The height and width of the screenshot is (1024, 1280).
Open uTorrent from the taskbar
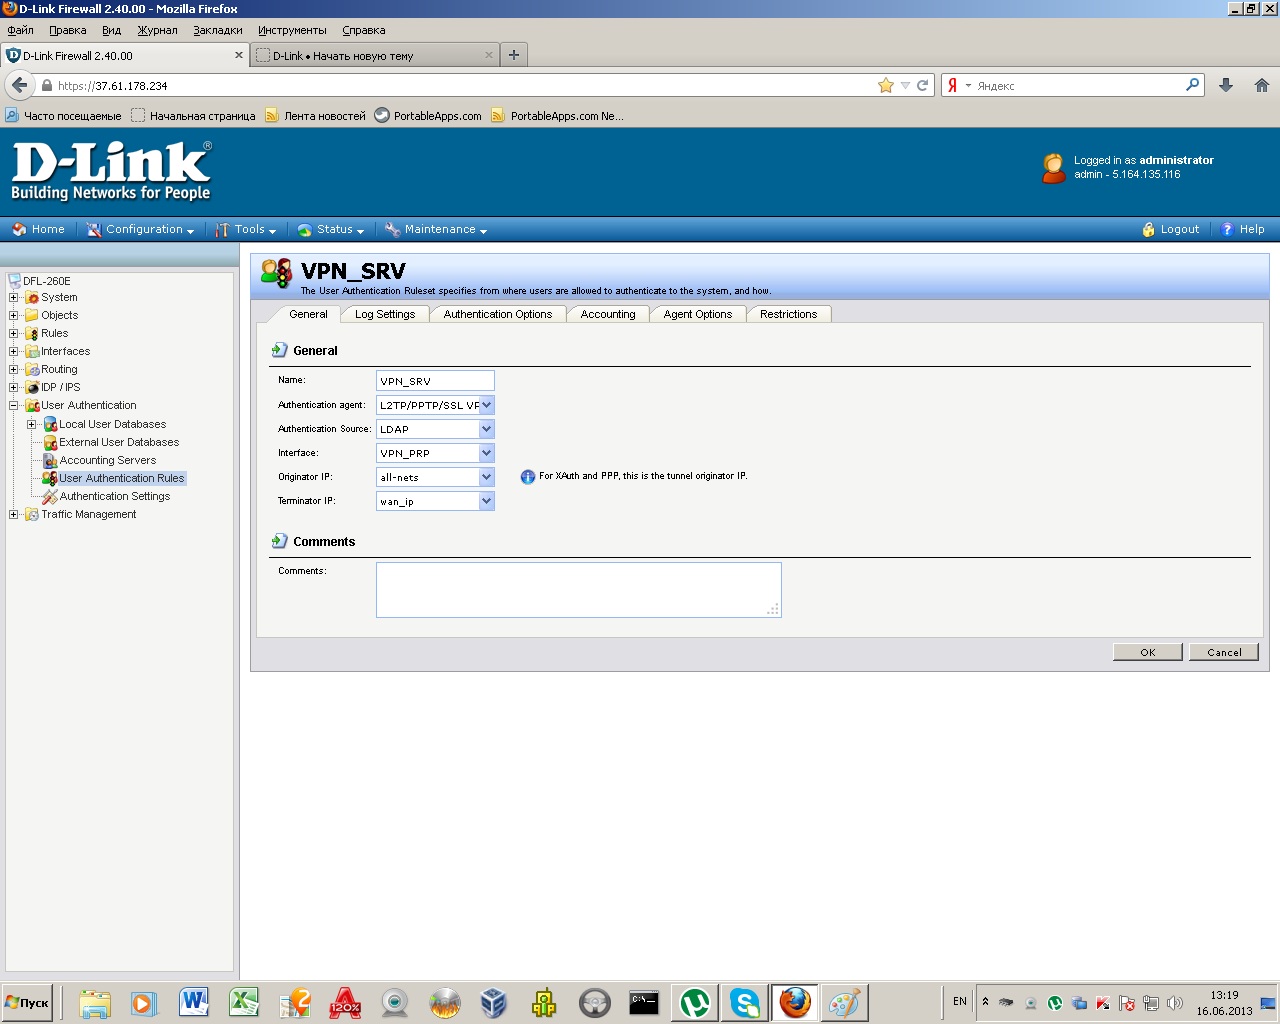(695, 1002)
